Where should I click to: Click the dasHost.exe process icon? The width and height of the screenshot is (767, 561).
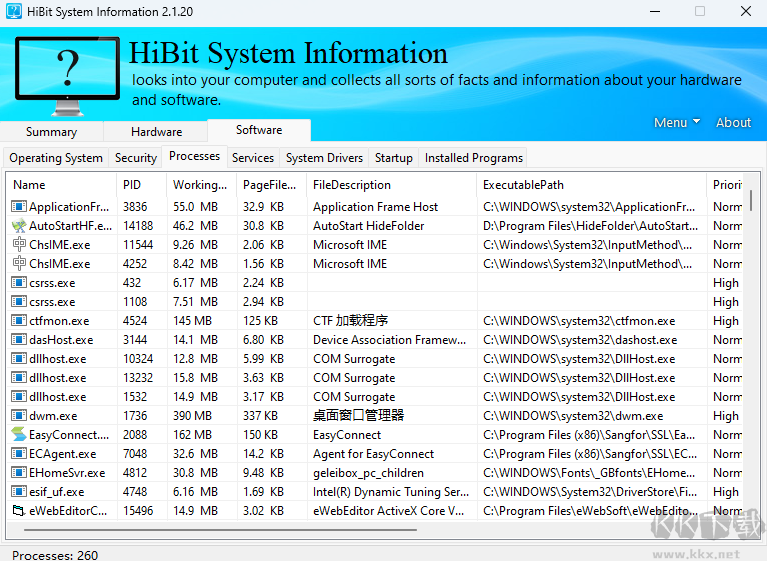tap(19, 340)
